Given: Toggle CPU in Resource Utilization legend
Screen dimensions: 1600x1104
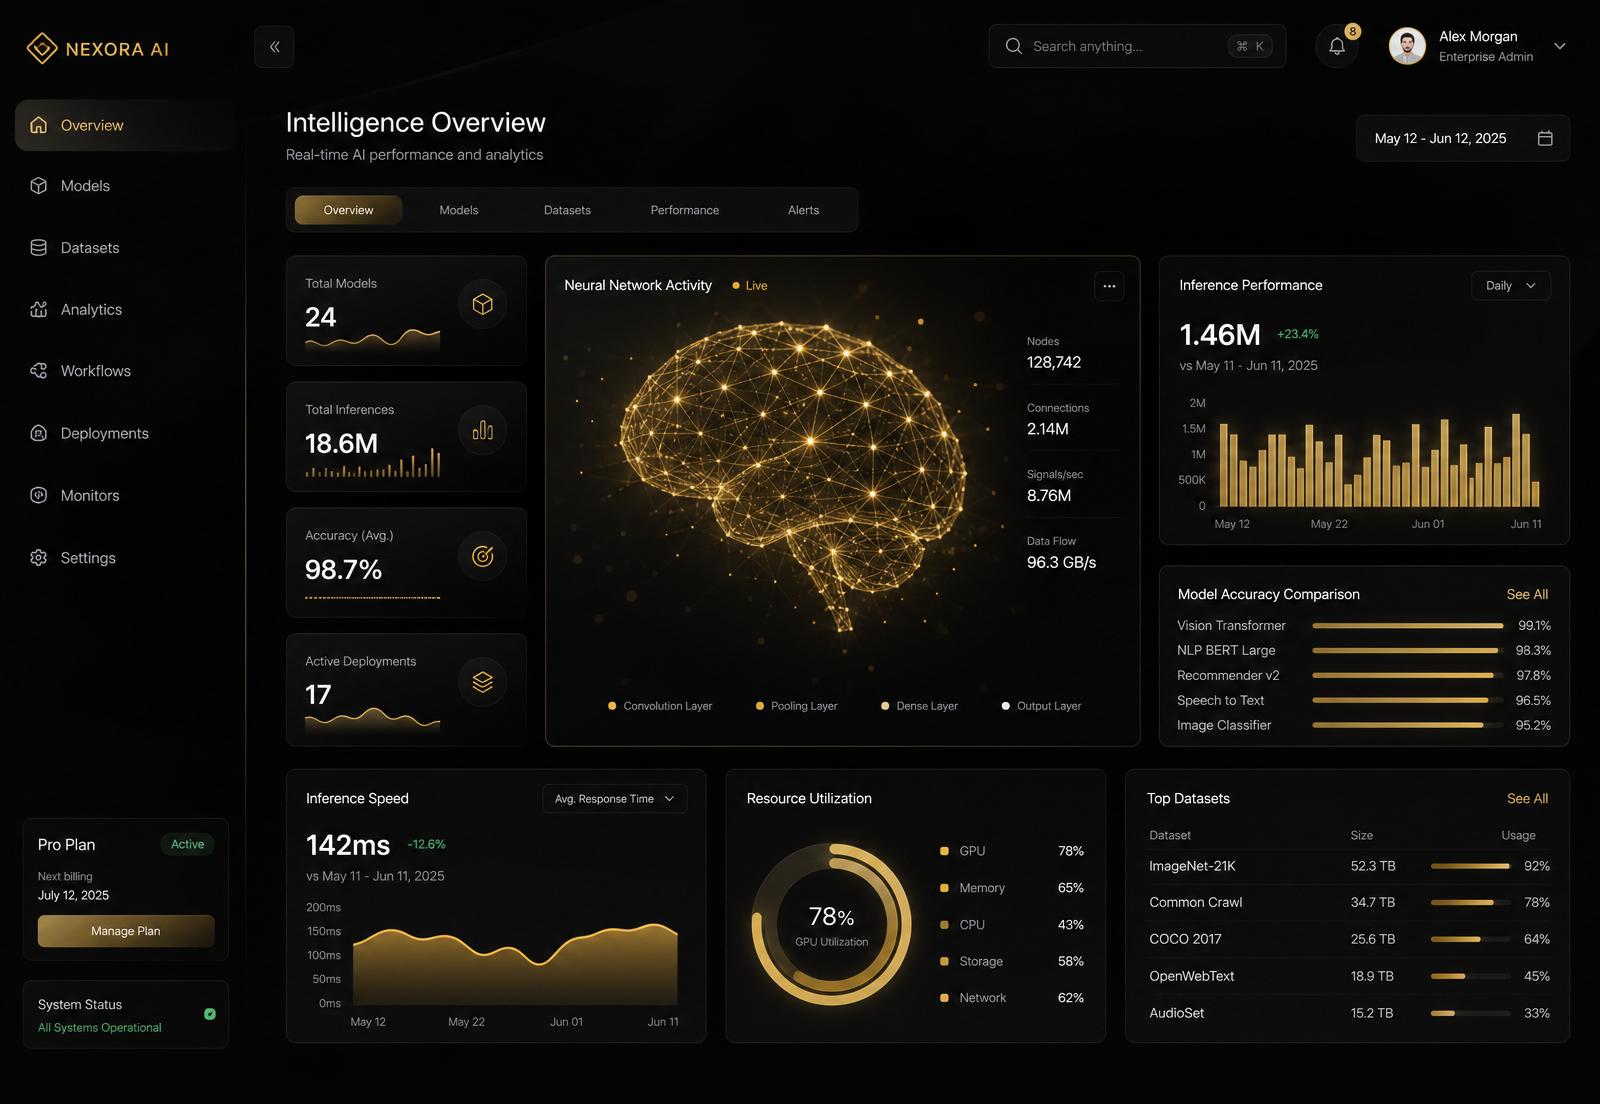Looking at the screenshot, I should (x=1012, y=925).
